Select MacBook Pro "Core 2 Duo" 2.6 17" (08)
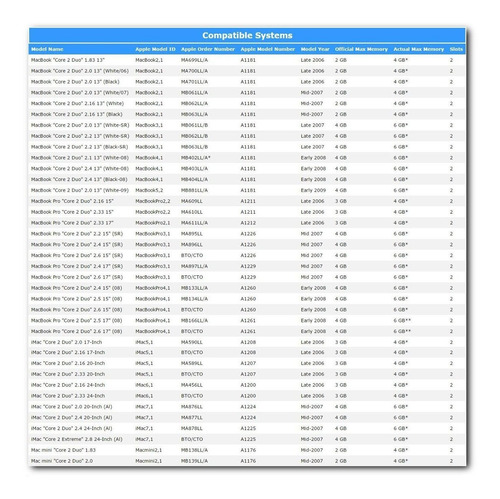Image resolution: width=500 pixels, height=499 pixels. [x=77, y=331]
